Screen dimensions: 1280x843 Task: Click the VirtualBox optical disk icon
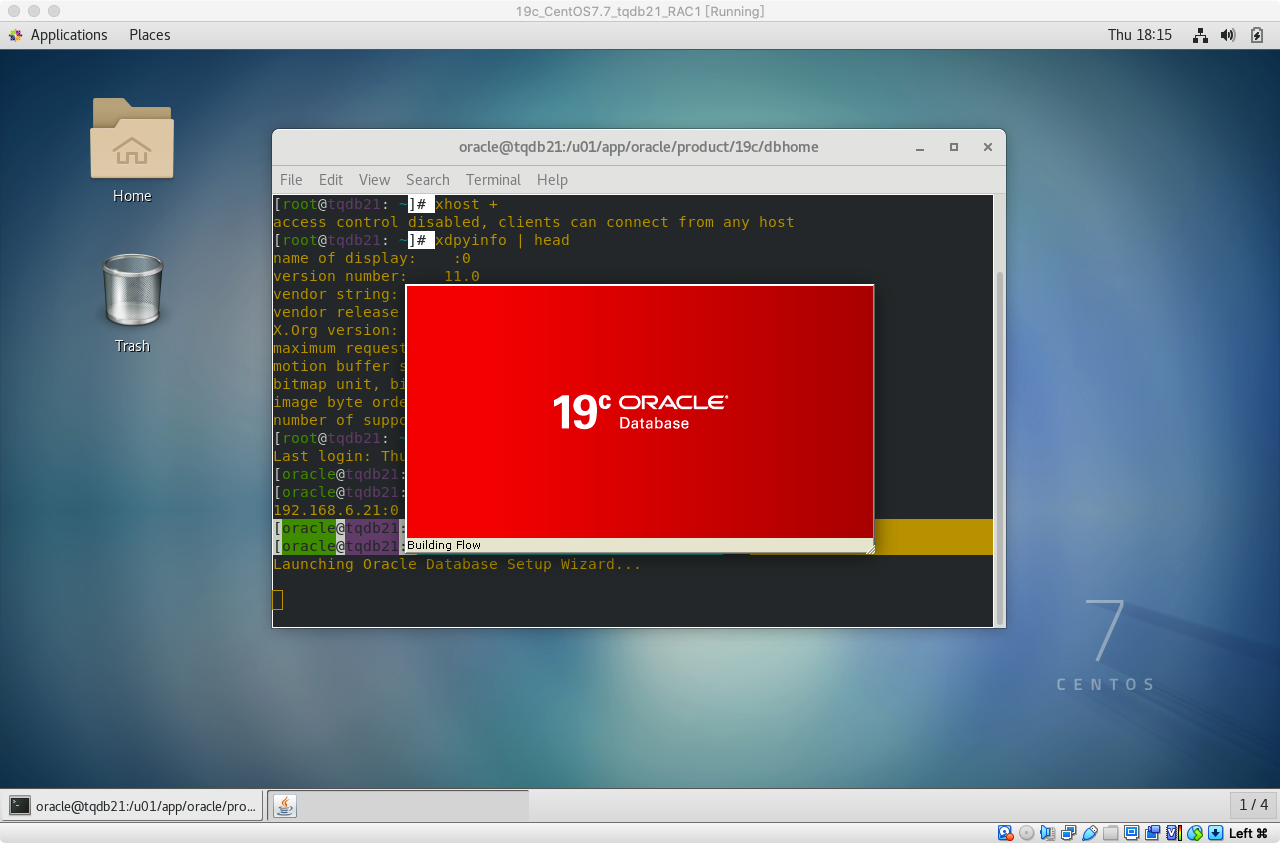point(1026,833)
